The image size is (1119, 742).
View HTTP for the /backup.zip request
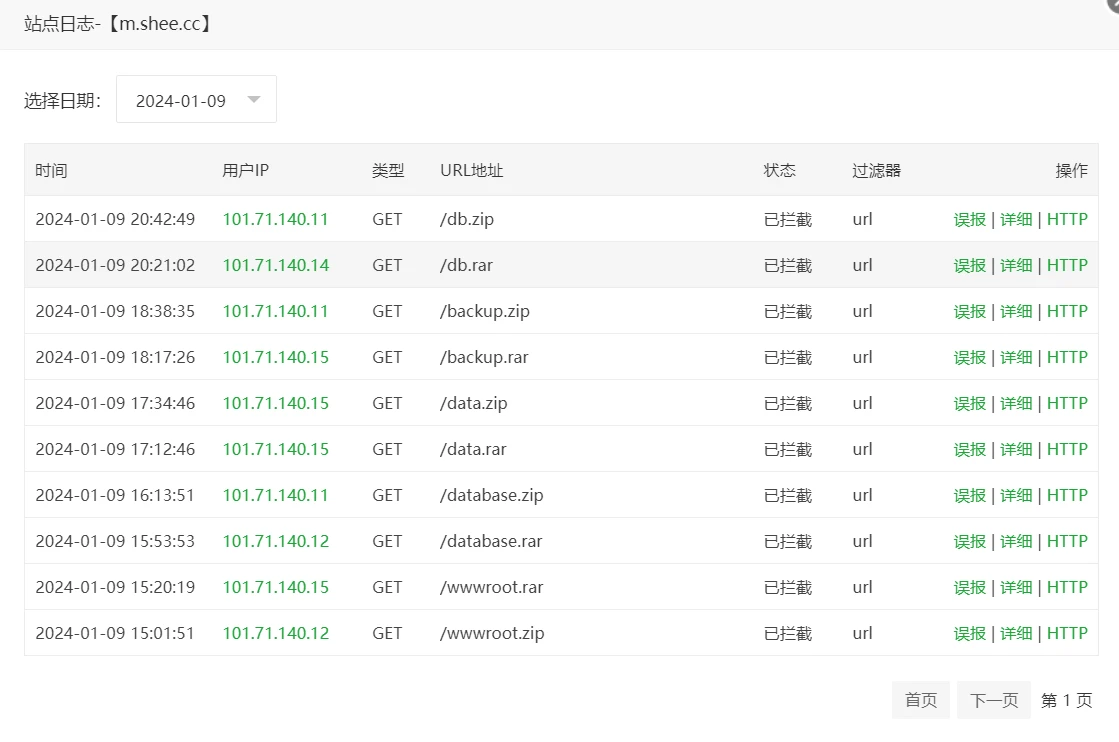[1067, 311]
